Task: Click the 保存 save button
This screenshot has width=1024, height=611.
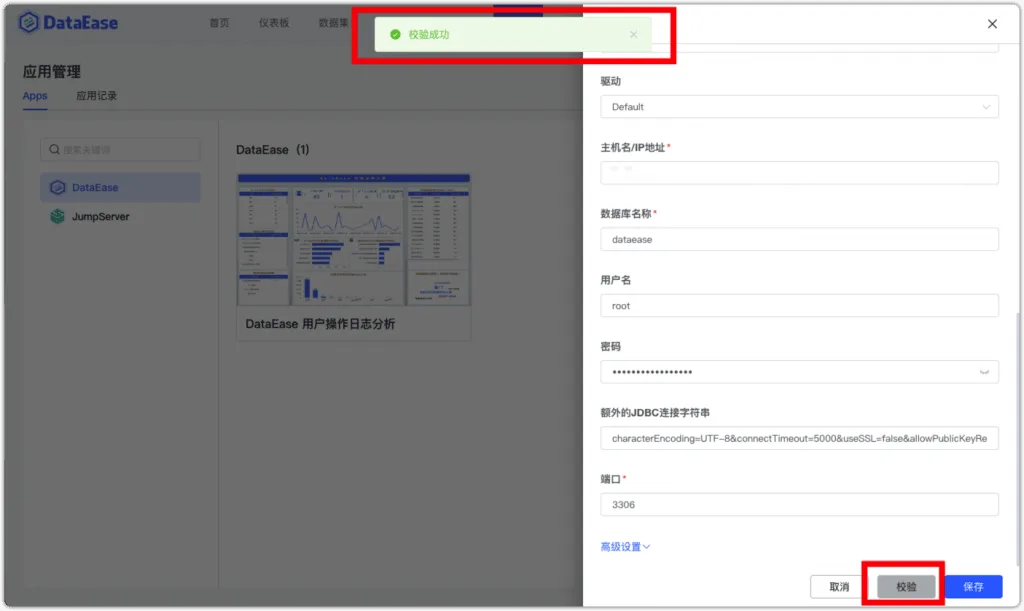Action: tap(973, 586)
